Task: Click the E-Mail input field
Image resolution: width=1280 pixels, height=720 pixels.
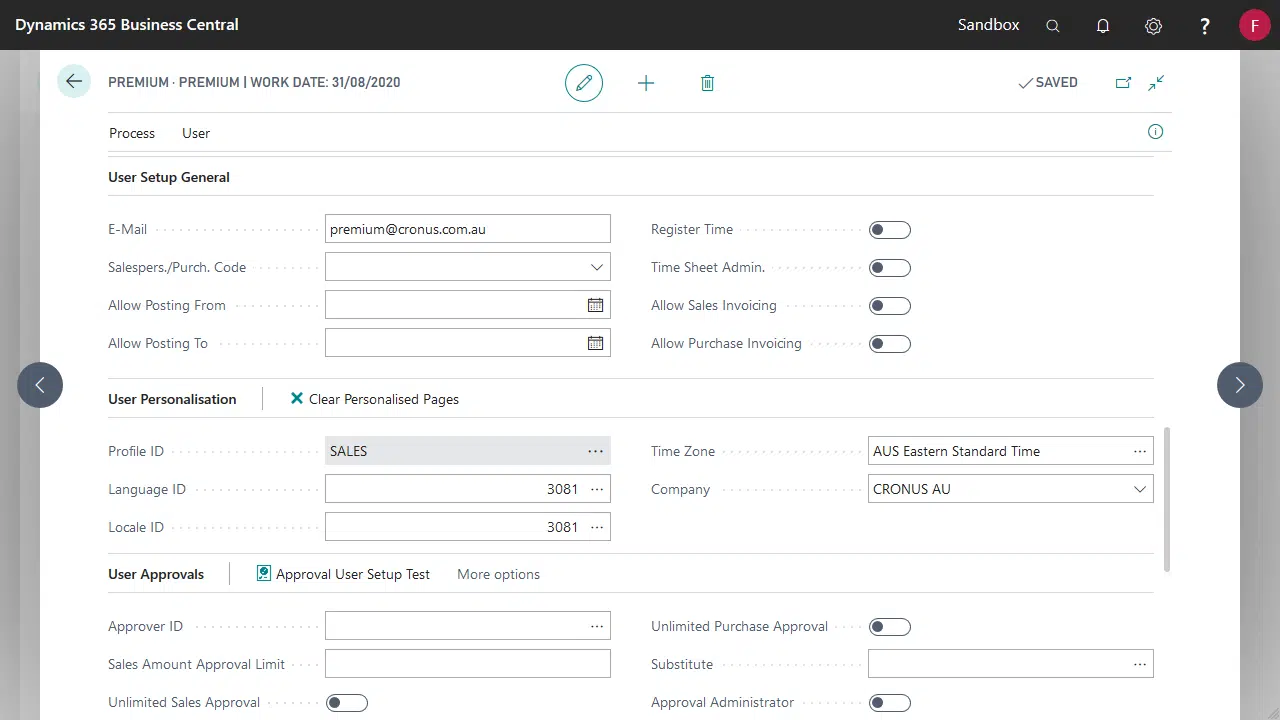Action: (x=467, y=229)
